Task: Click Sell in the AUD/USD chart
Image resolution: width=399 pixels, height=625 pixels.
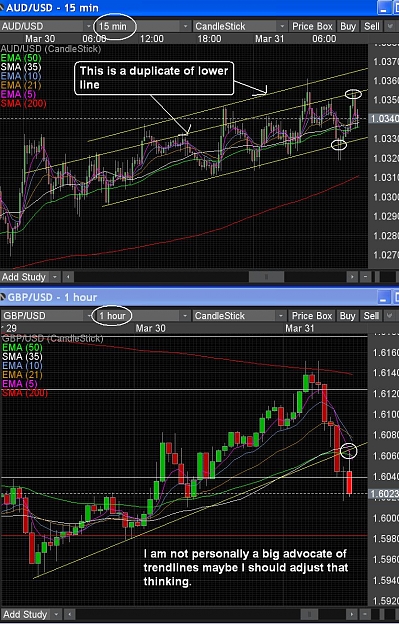Action: (371, 26)
